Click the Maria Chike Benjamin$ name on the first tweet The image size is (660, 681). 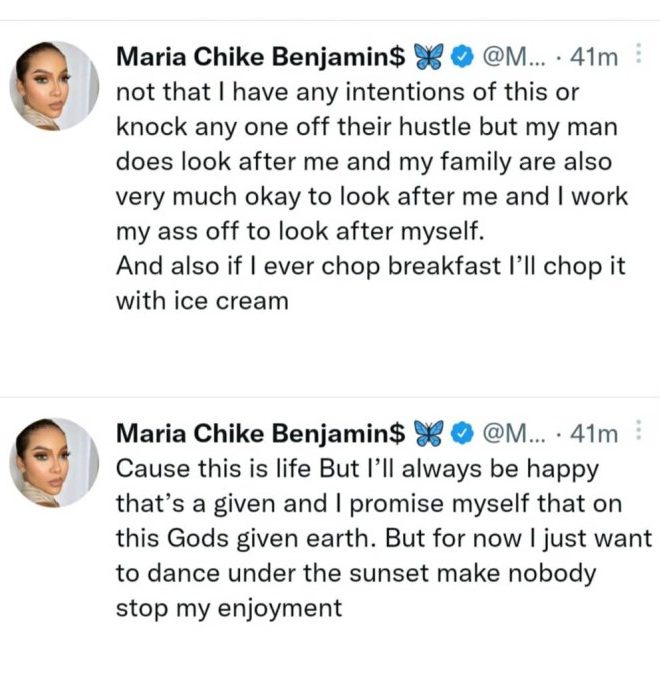[260, 58]
